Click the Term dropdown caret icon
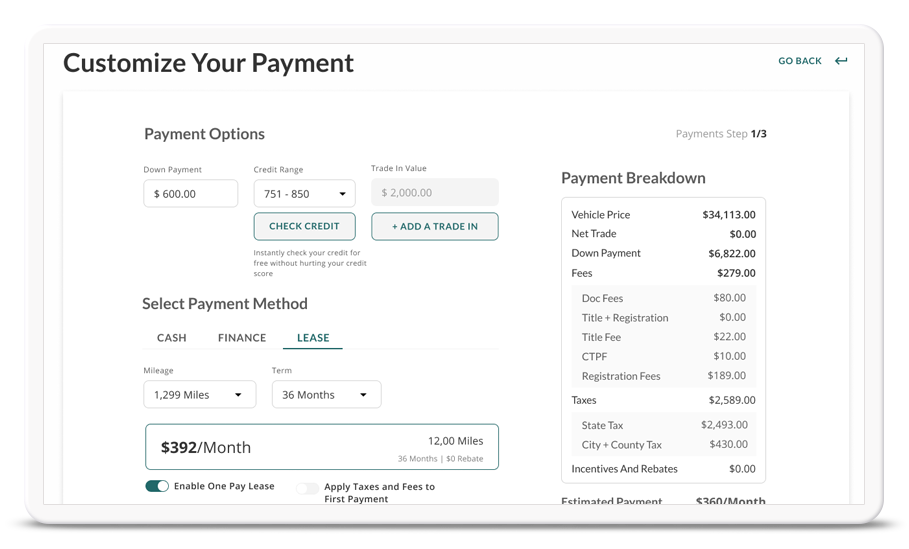Screen dimensions: 909x549 click(x=363, y=395)
